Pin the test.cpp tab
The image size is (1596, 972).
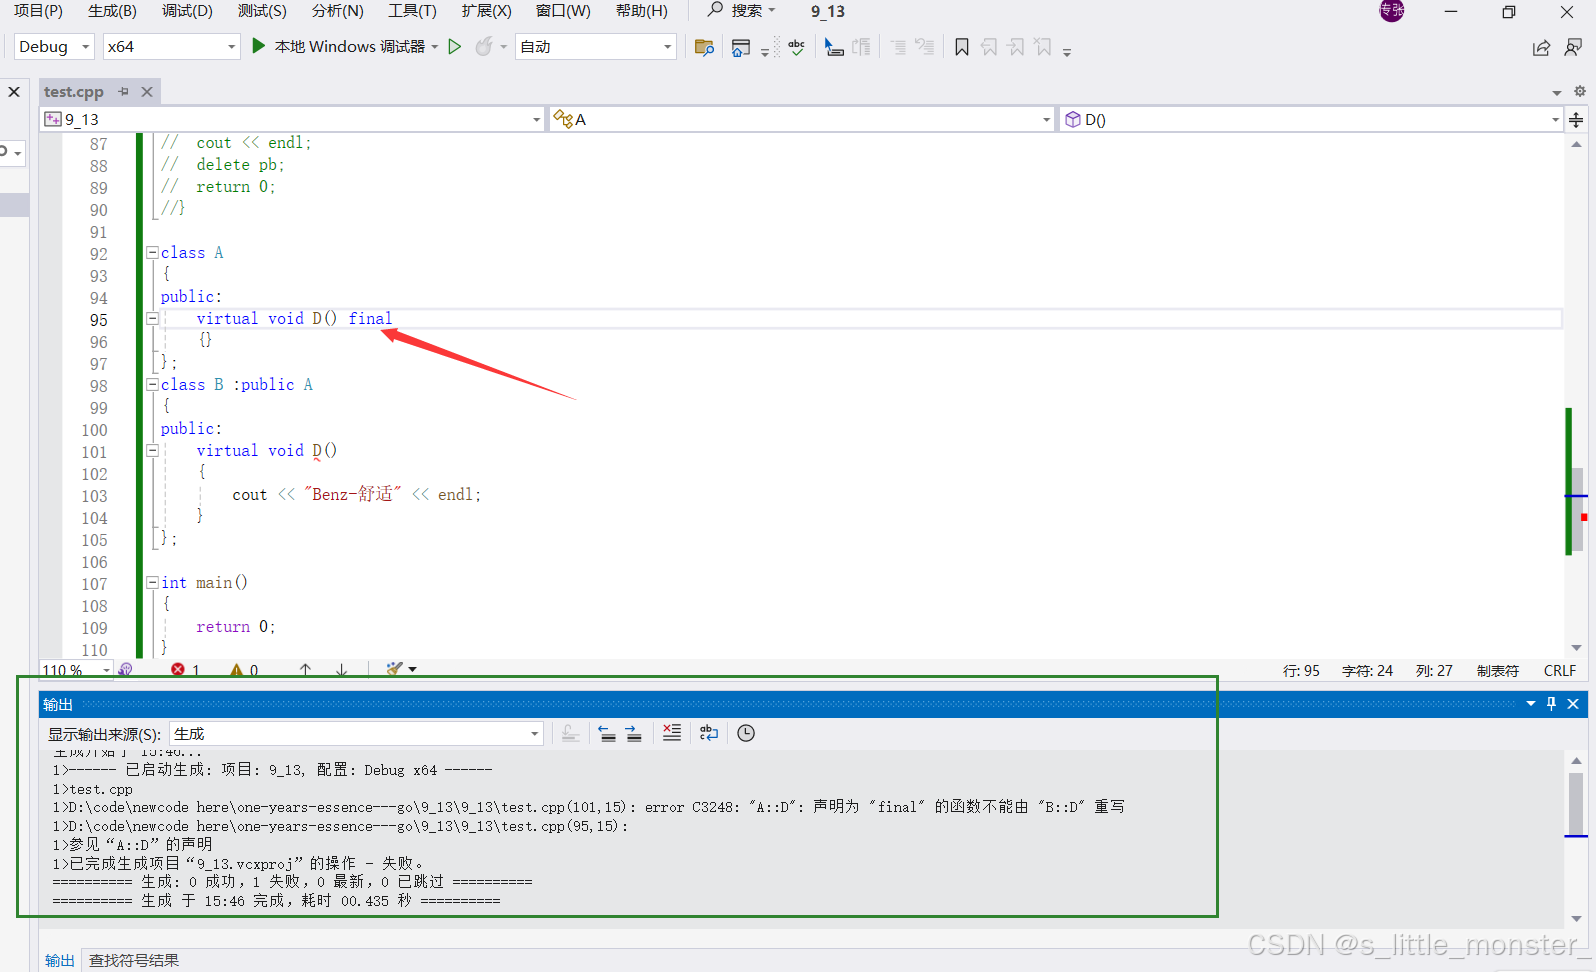[124, 91]
